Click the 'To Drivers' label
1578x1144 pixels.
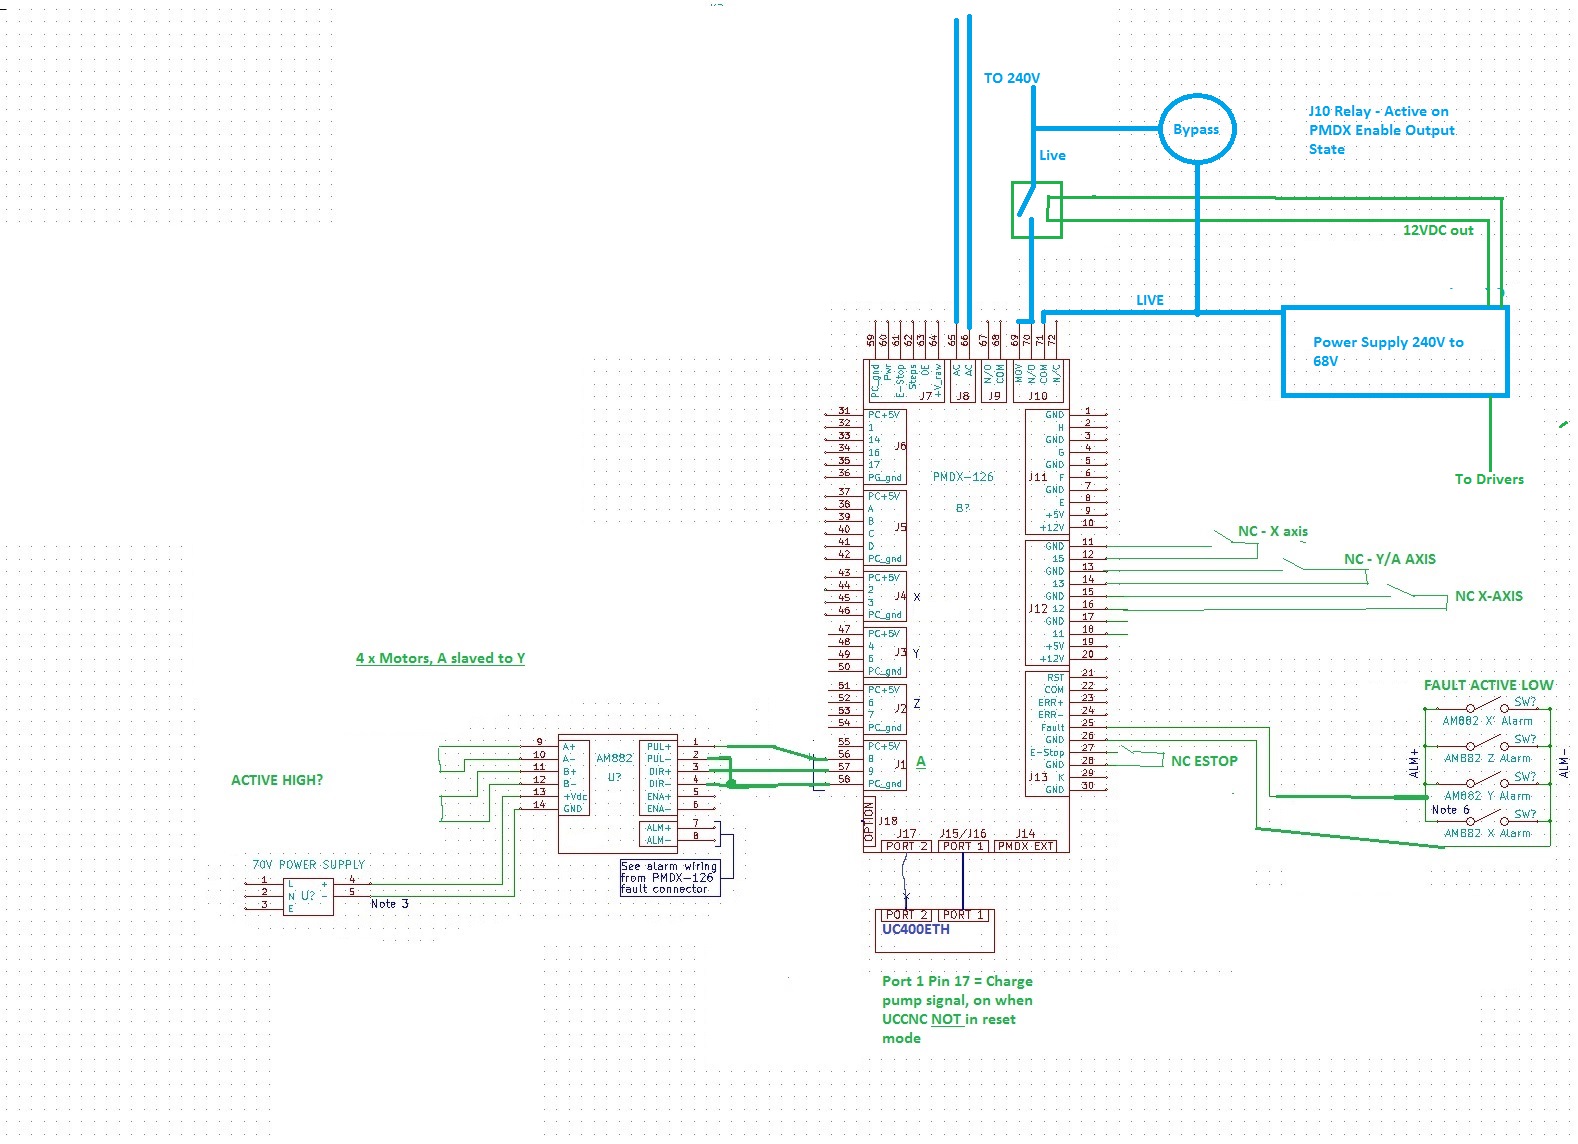point(1488,479)
